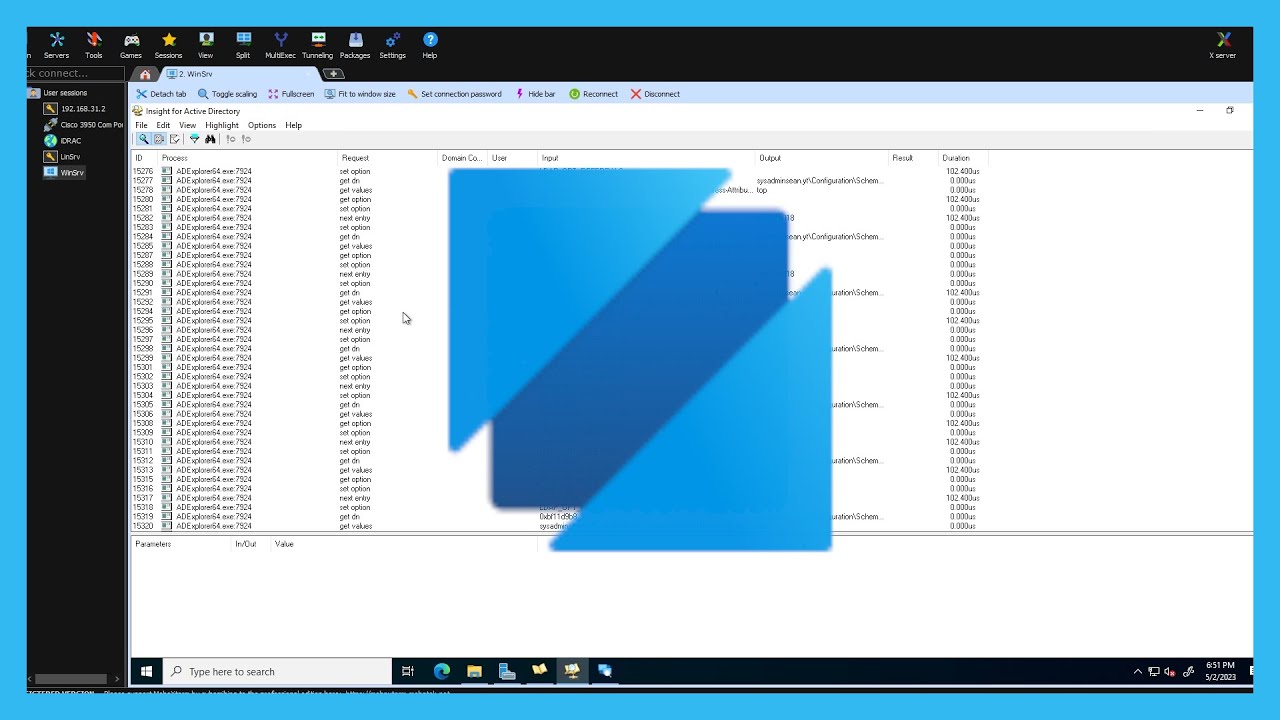Open the File menu in Insight
This screenshot has width=1280, height=720.
click(x=141, y=125)
